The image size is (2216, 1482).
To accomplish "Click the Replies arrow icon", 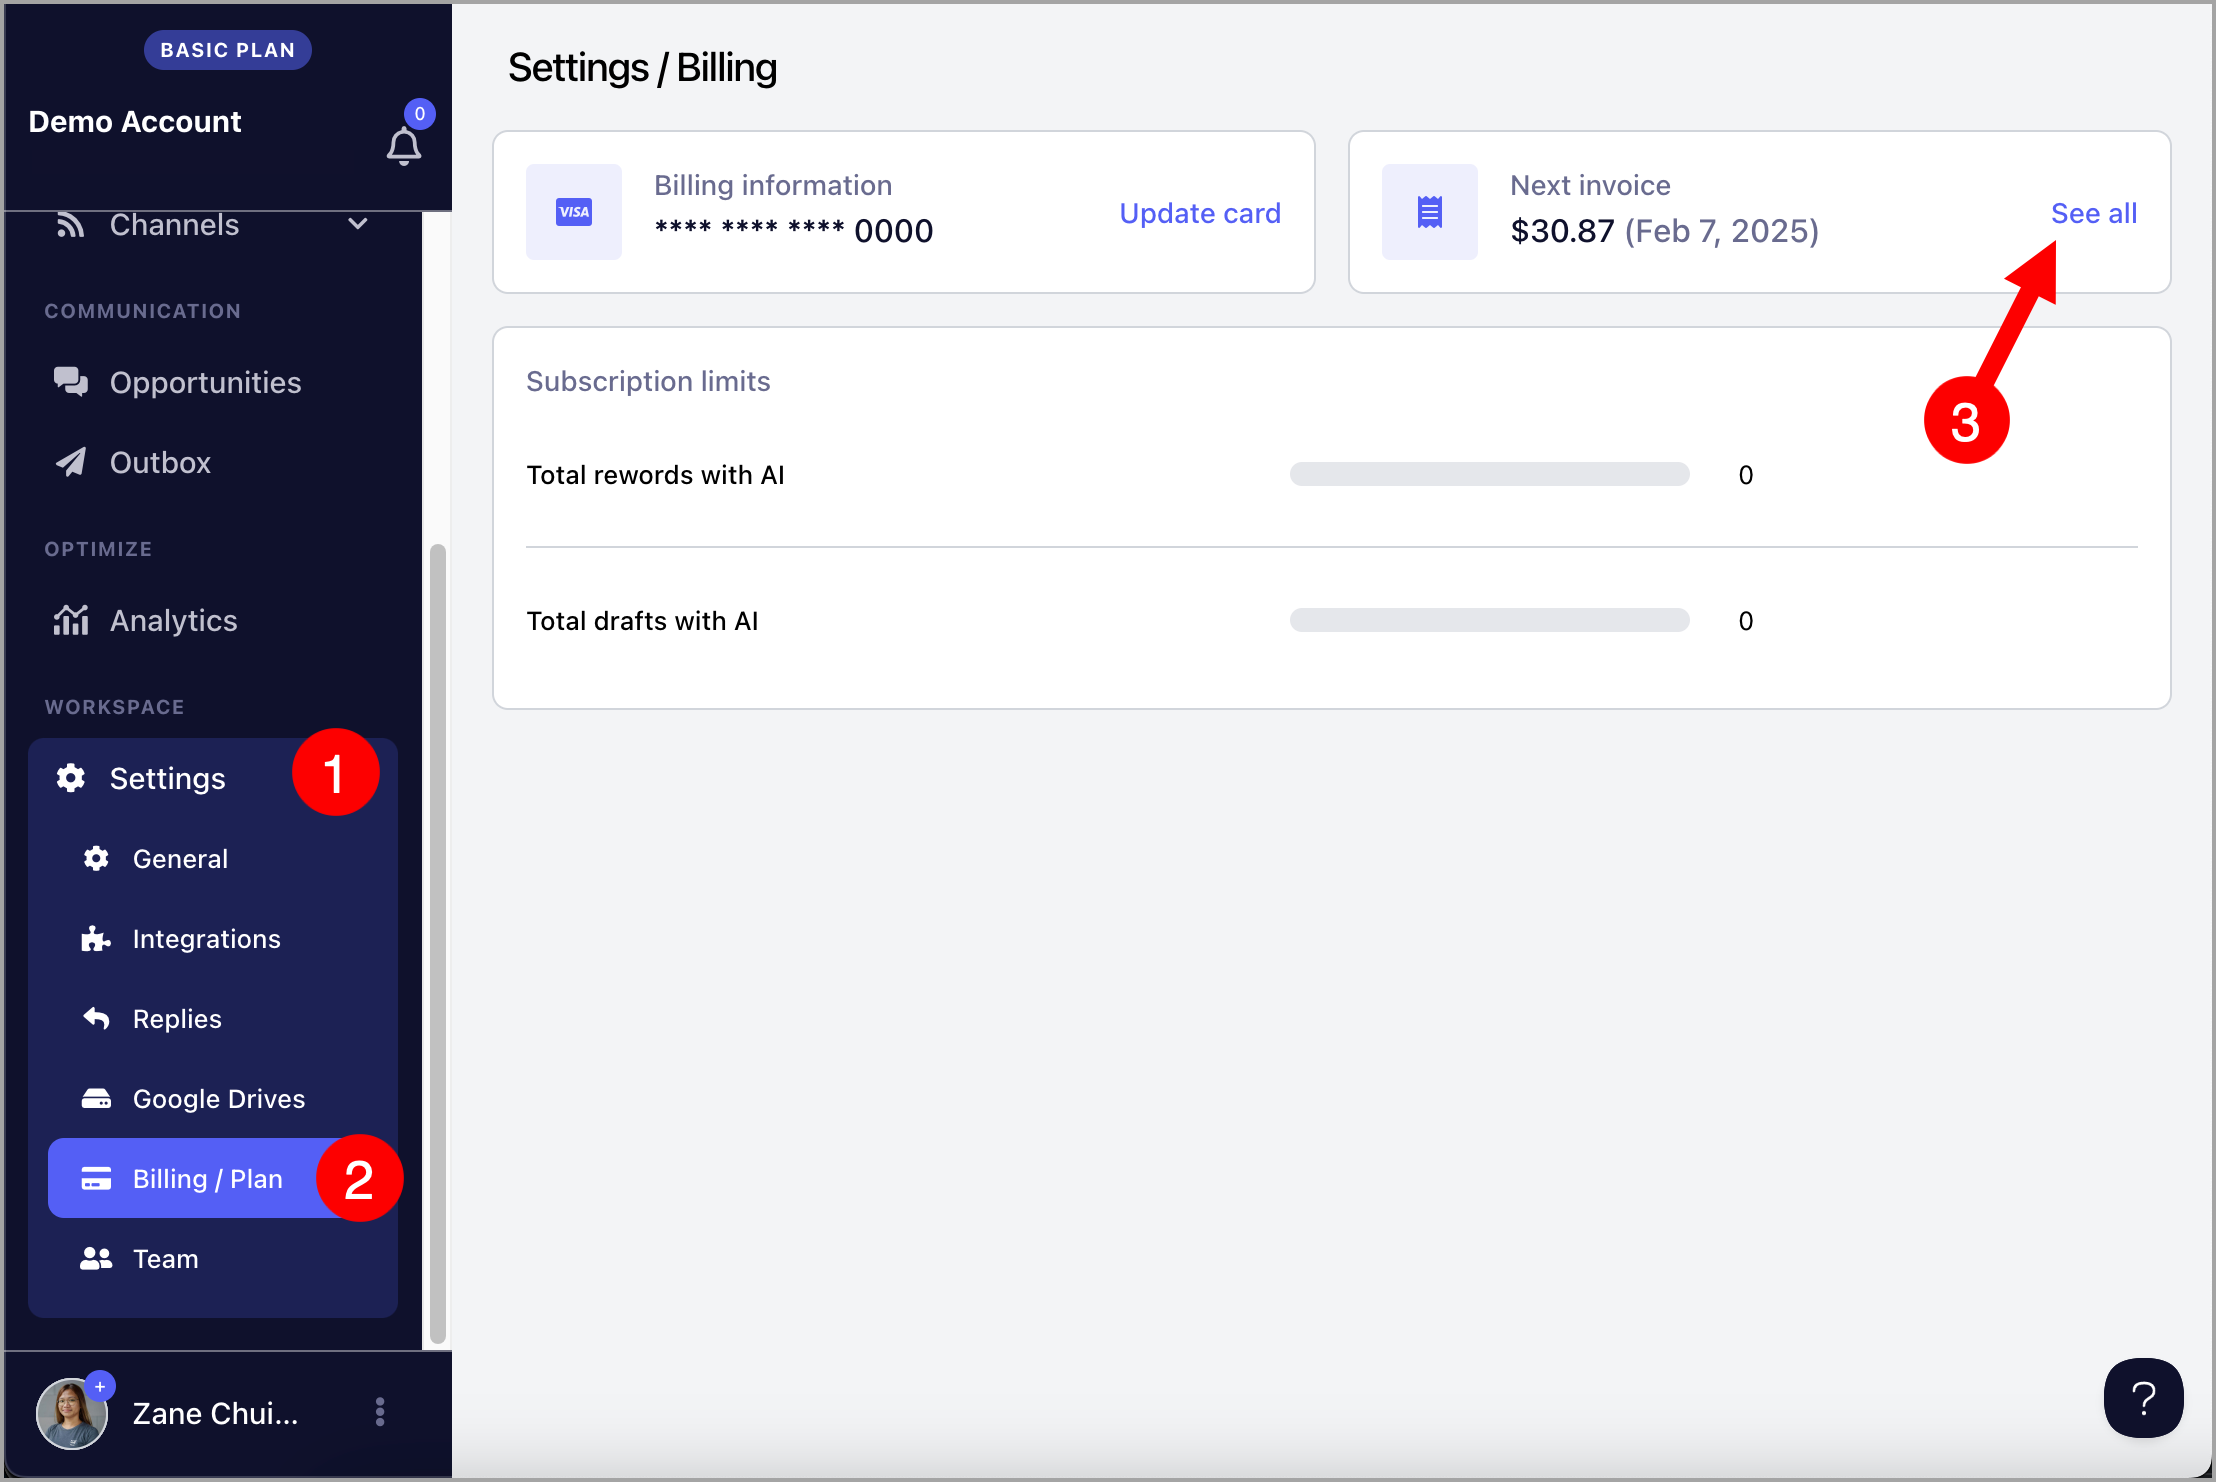I will [96, 1018].
